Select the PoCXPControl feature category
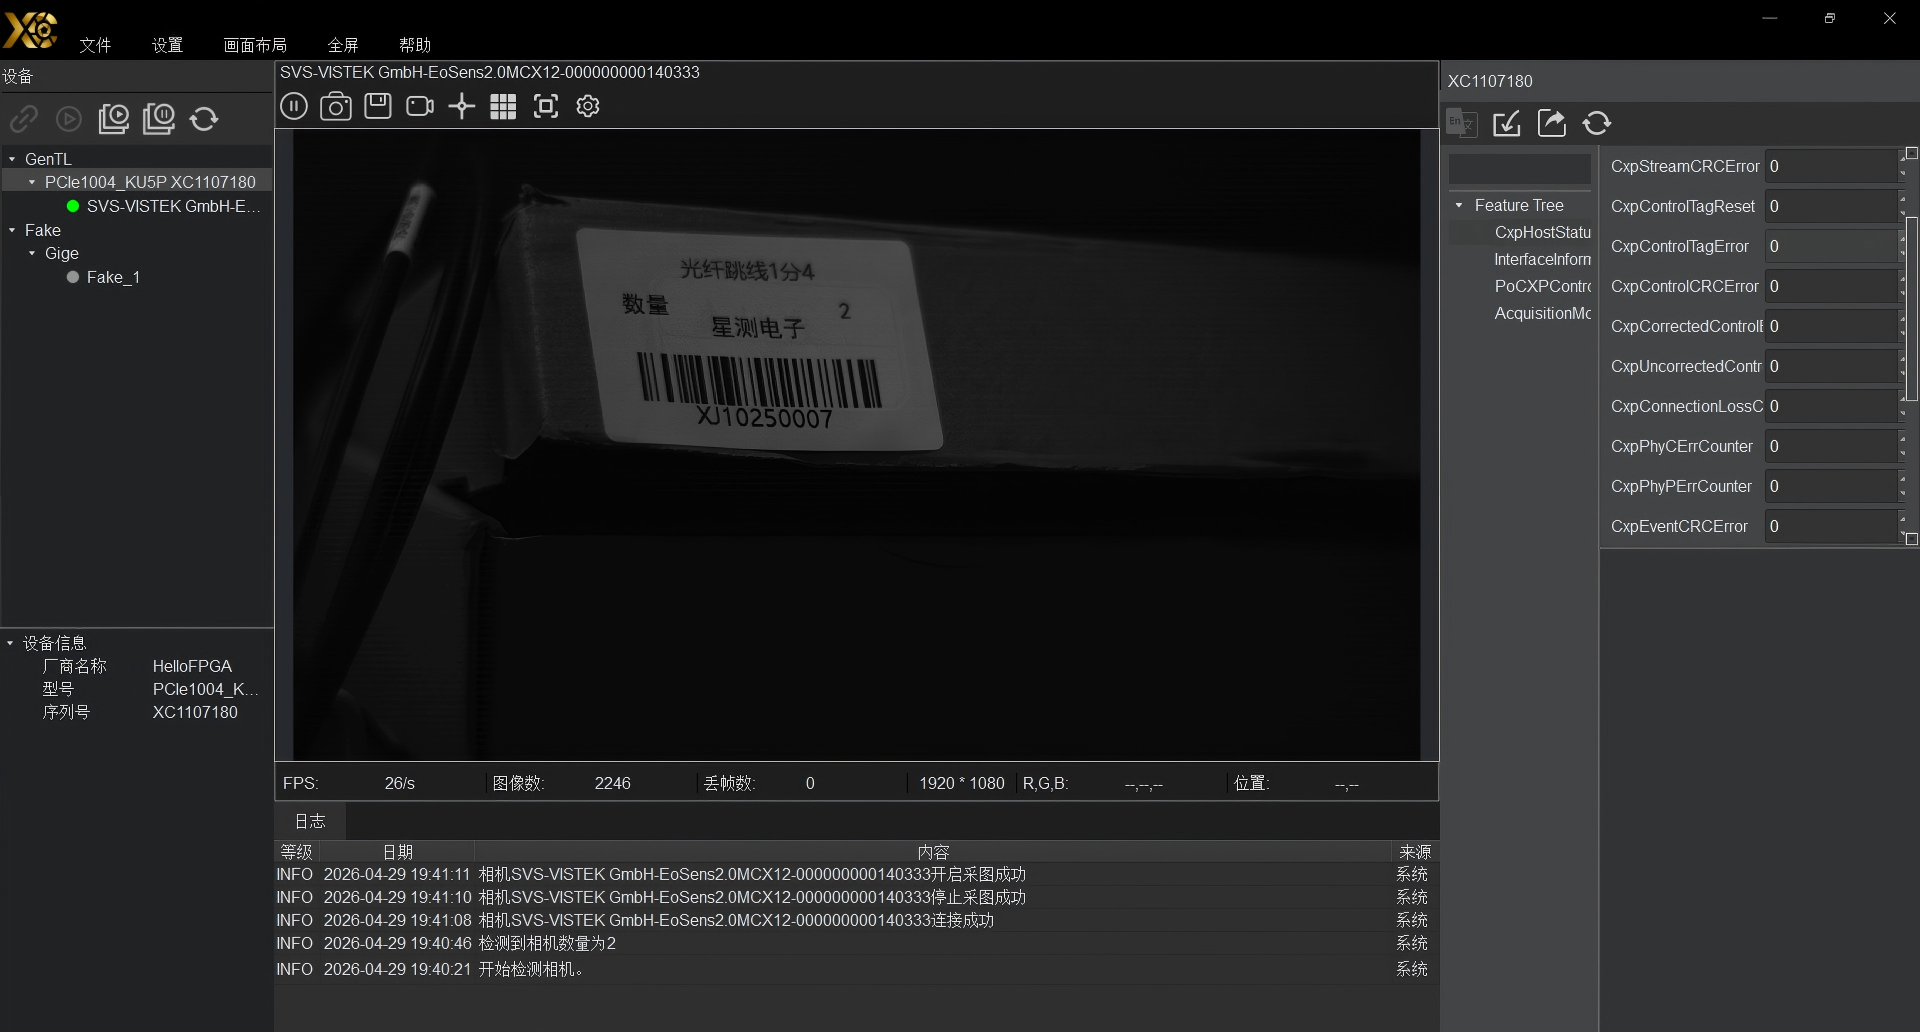Screen dimensions: 1920x1032 [x=1542, y=286]
